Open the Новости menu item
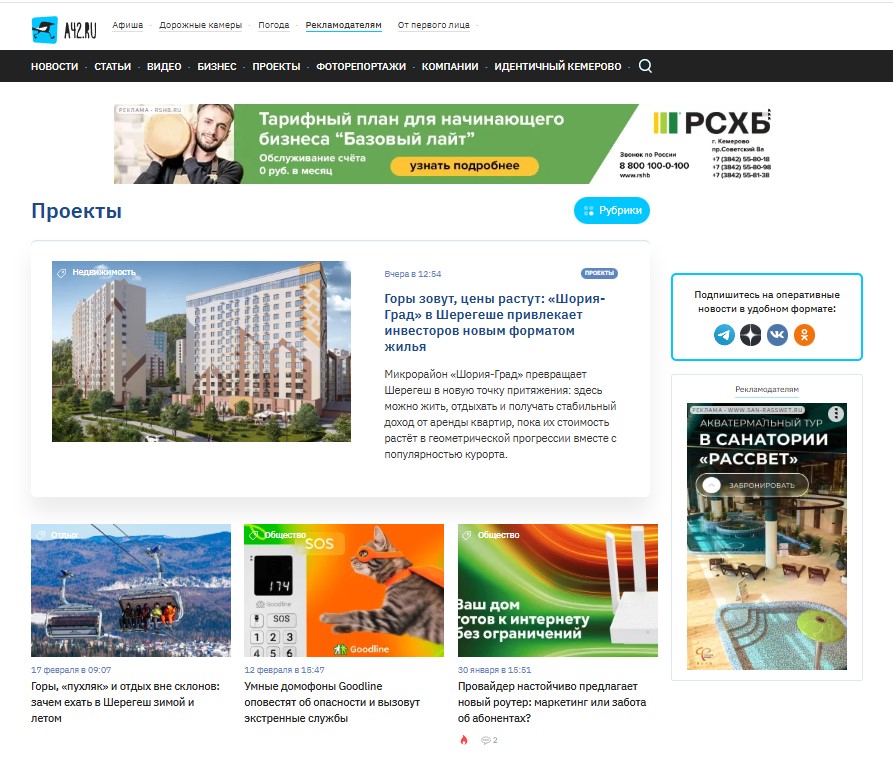This screenshot has height=758, width=893. pyautogui.click(x=54, y=66)
